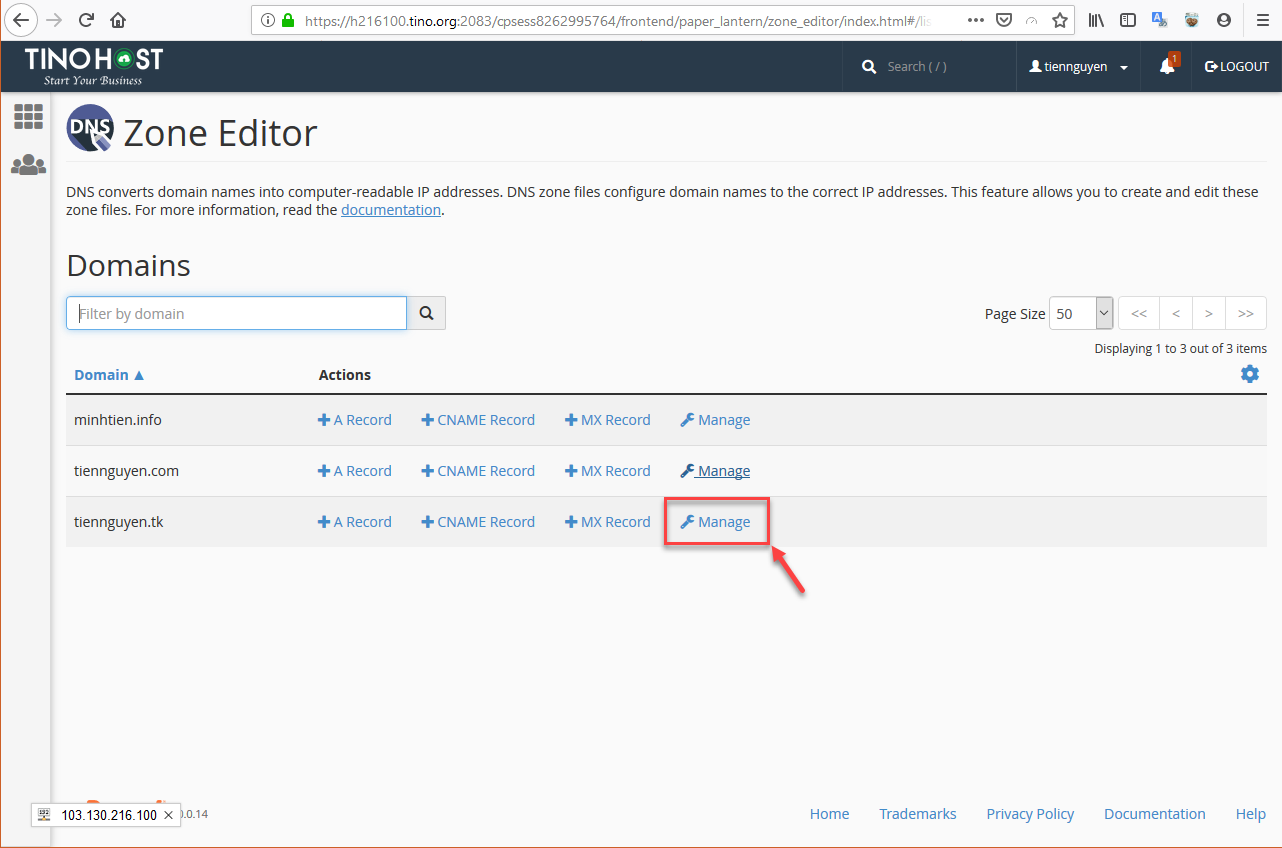1282x848 pixels.
Task: Click Manage for minhtien.info
Action: point(715,420)
